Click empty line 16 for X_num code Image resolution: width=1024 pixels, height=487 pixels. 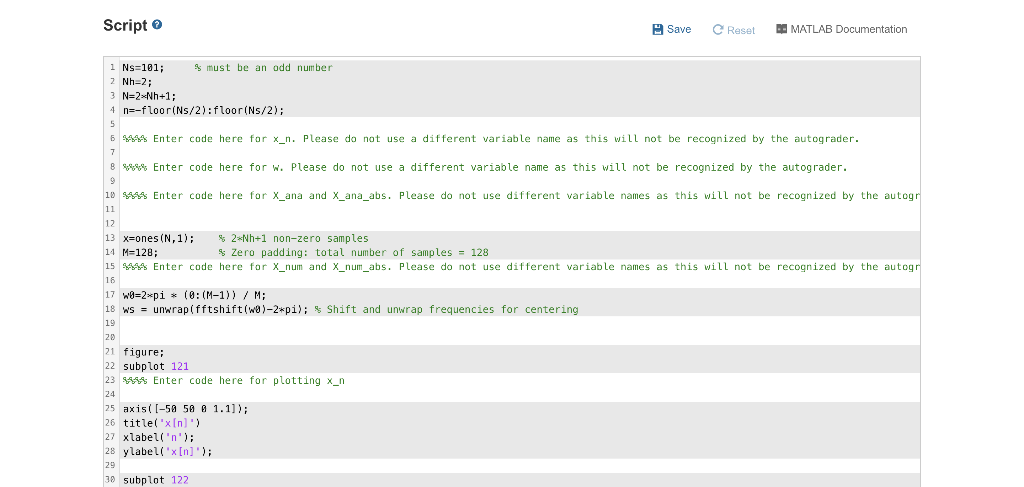pos(520,281)
